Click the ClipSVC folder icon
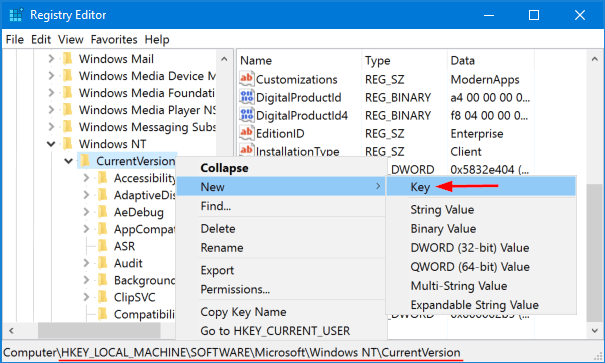This screenshot has height=363, width=605. coord(103,297)
